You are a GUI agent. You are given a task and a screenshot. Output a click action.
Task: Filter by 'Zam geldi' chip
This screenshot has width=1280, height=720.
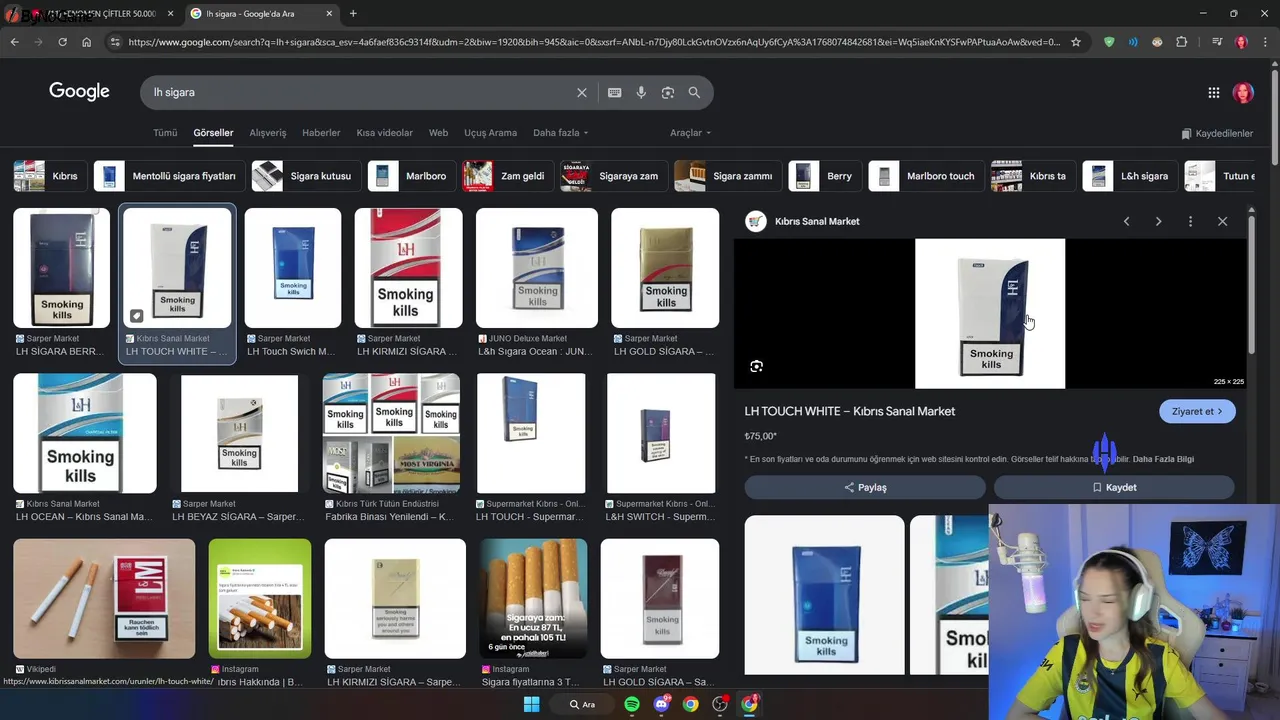(x=507, y=176)
